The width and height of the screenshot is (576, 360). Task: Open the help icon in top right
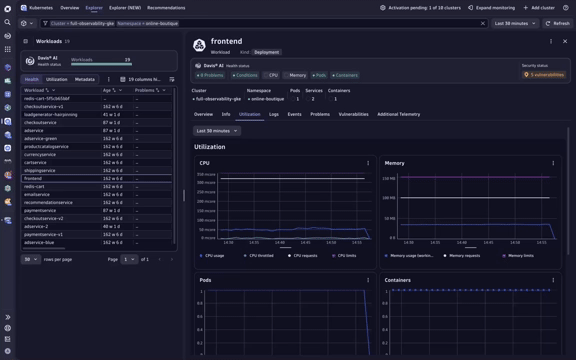(566, 8)
